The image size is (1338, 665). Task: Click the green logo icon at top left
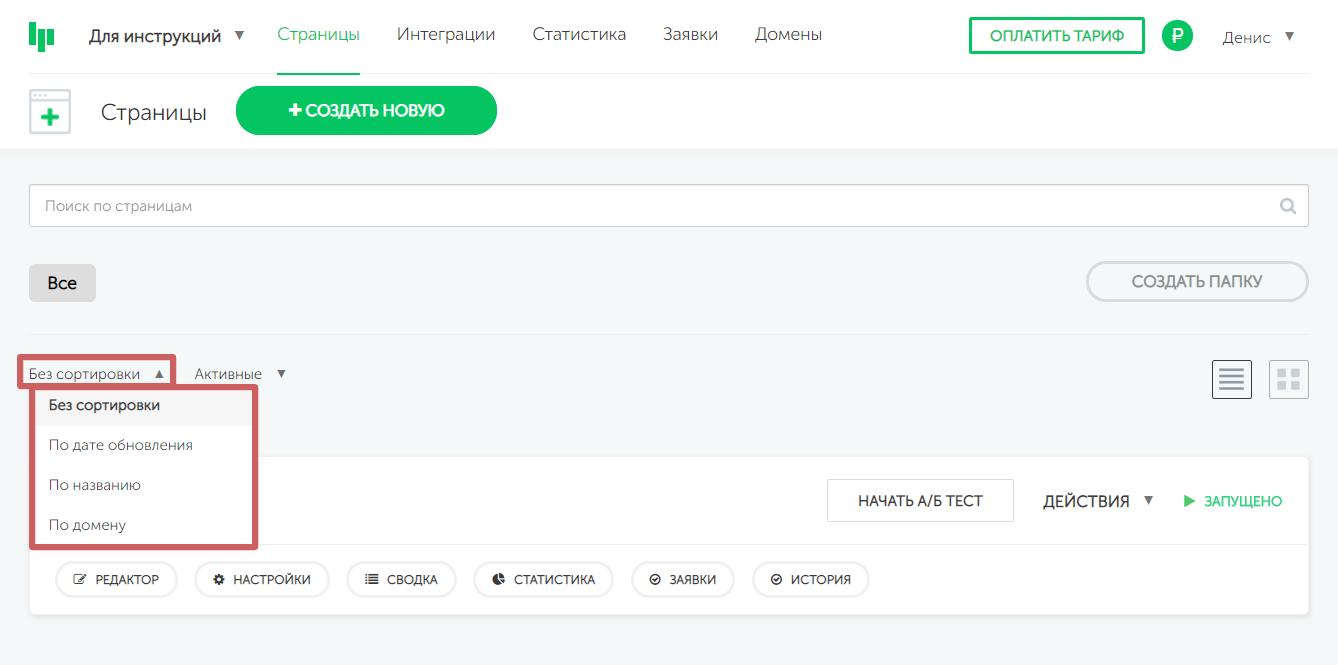tap(41, 37)
